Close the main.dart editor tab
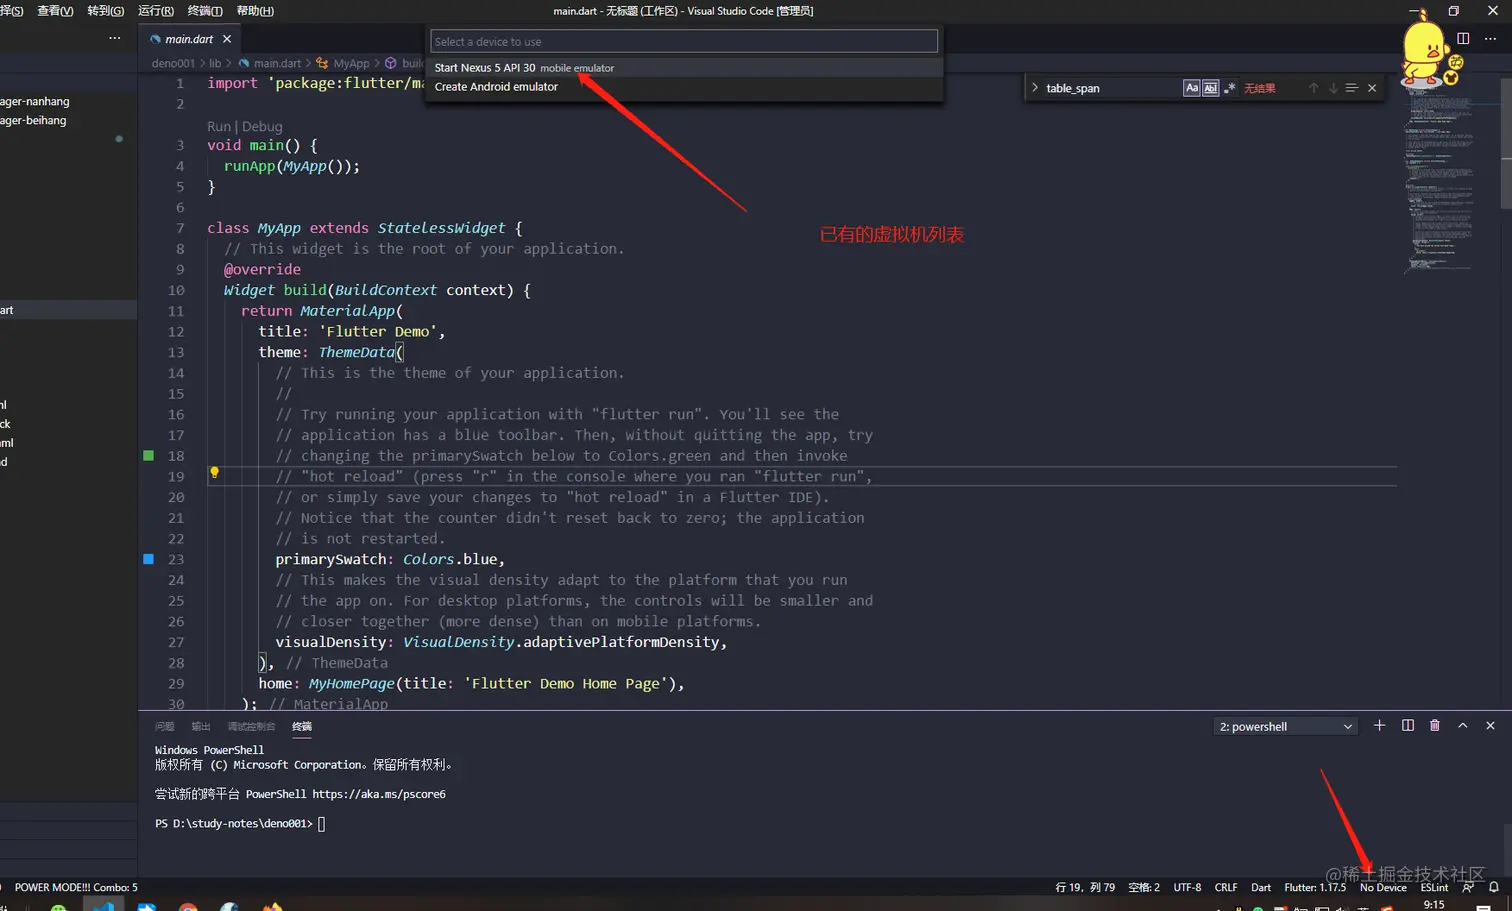The height and width of the screenshot is (911, 1512). [x=227, y=39]
